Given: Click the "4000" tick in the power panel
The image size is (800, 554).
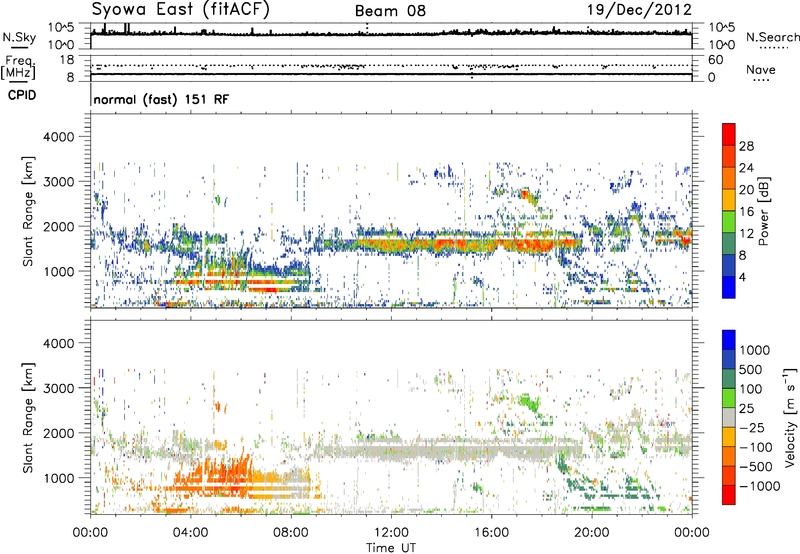Looking at the screenshot, I should click(58, 137).
